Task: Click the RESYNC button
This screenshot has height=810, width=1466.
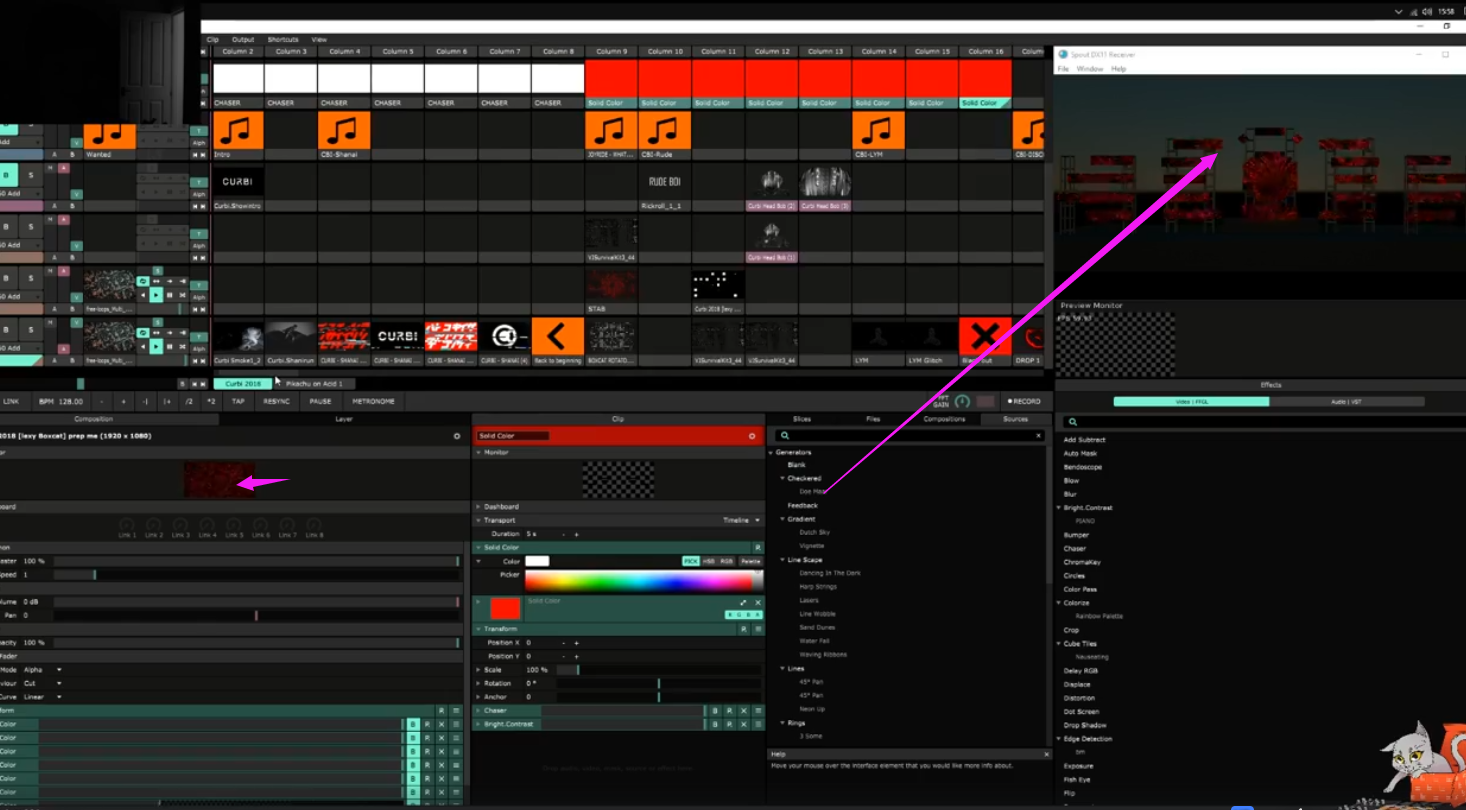Action: click(x=276, y=401)
